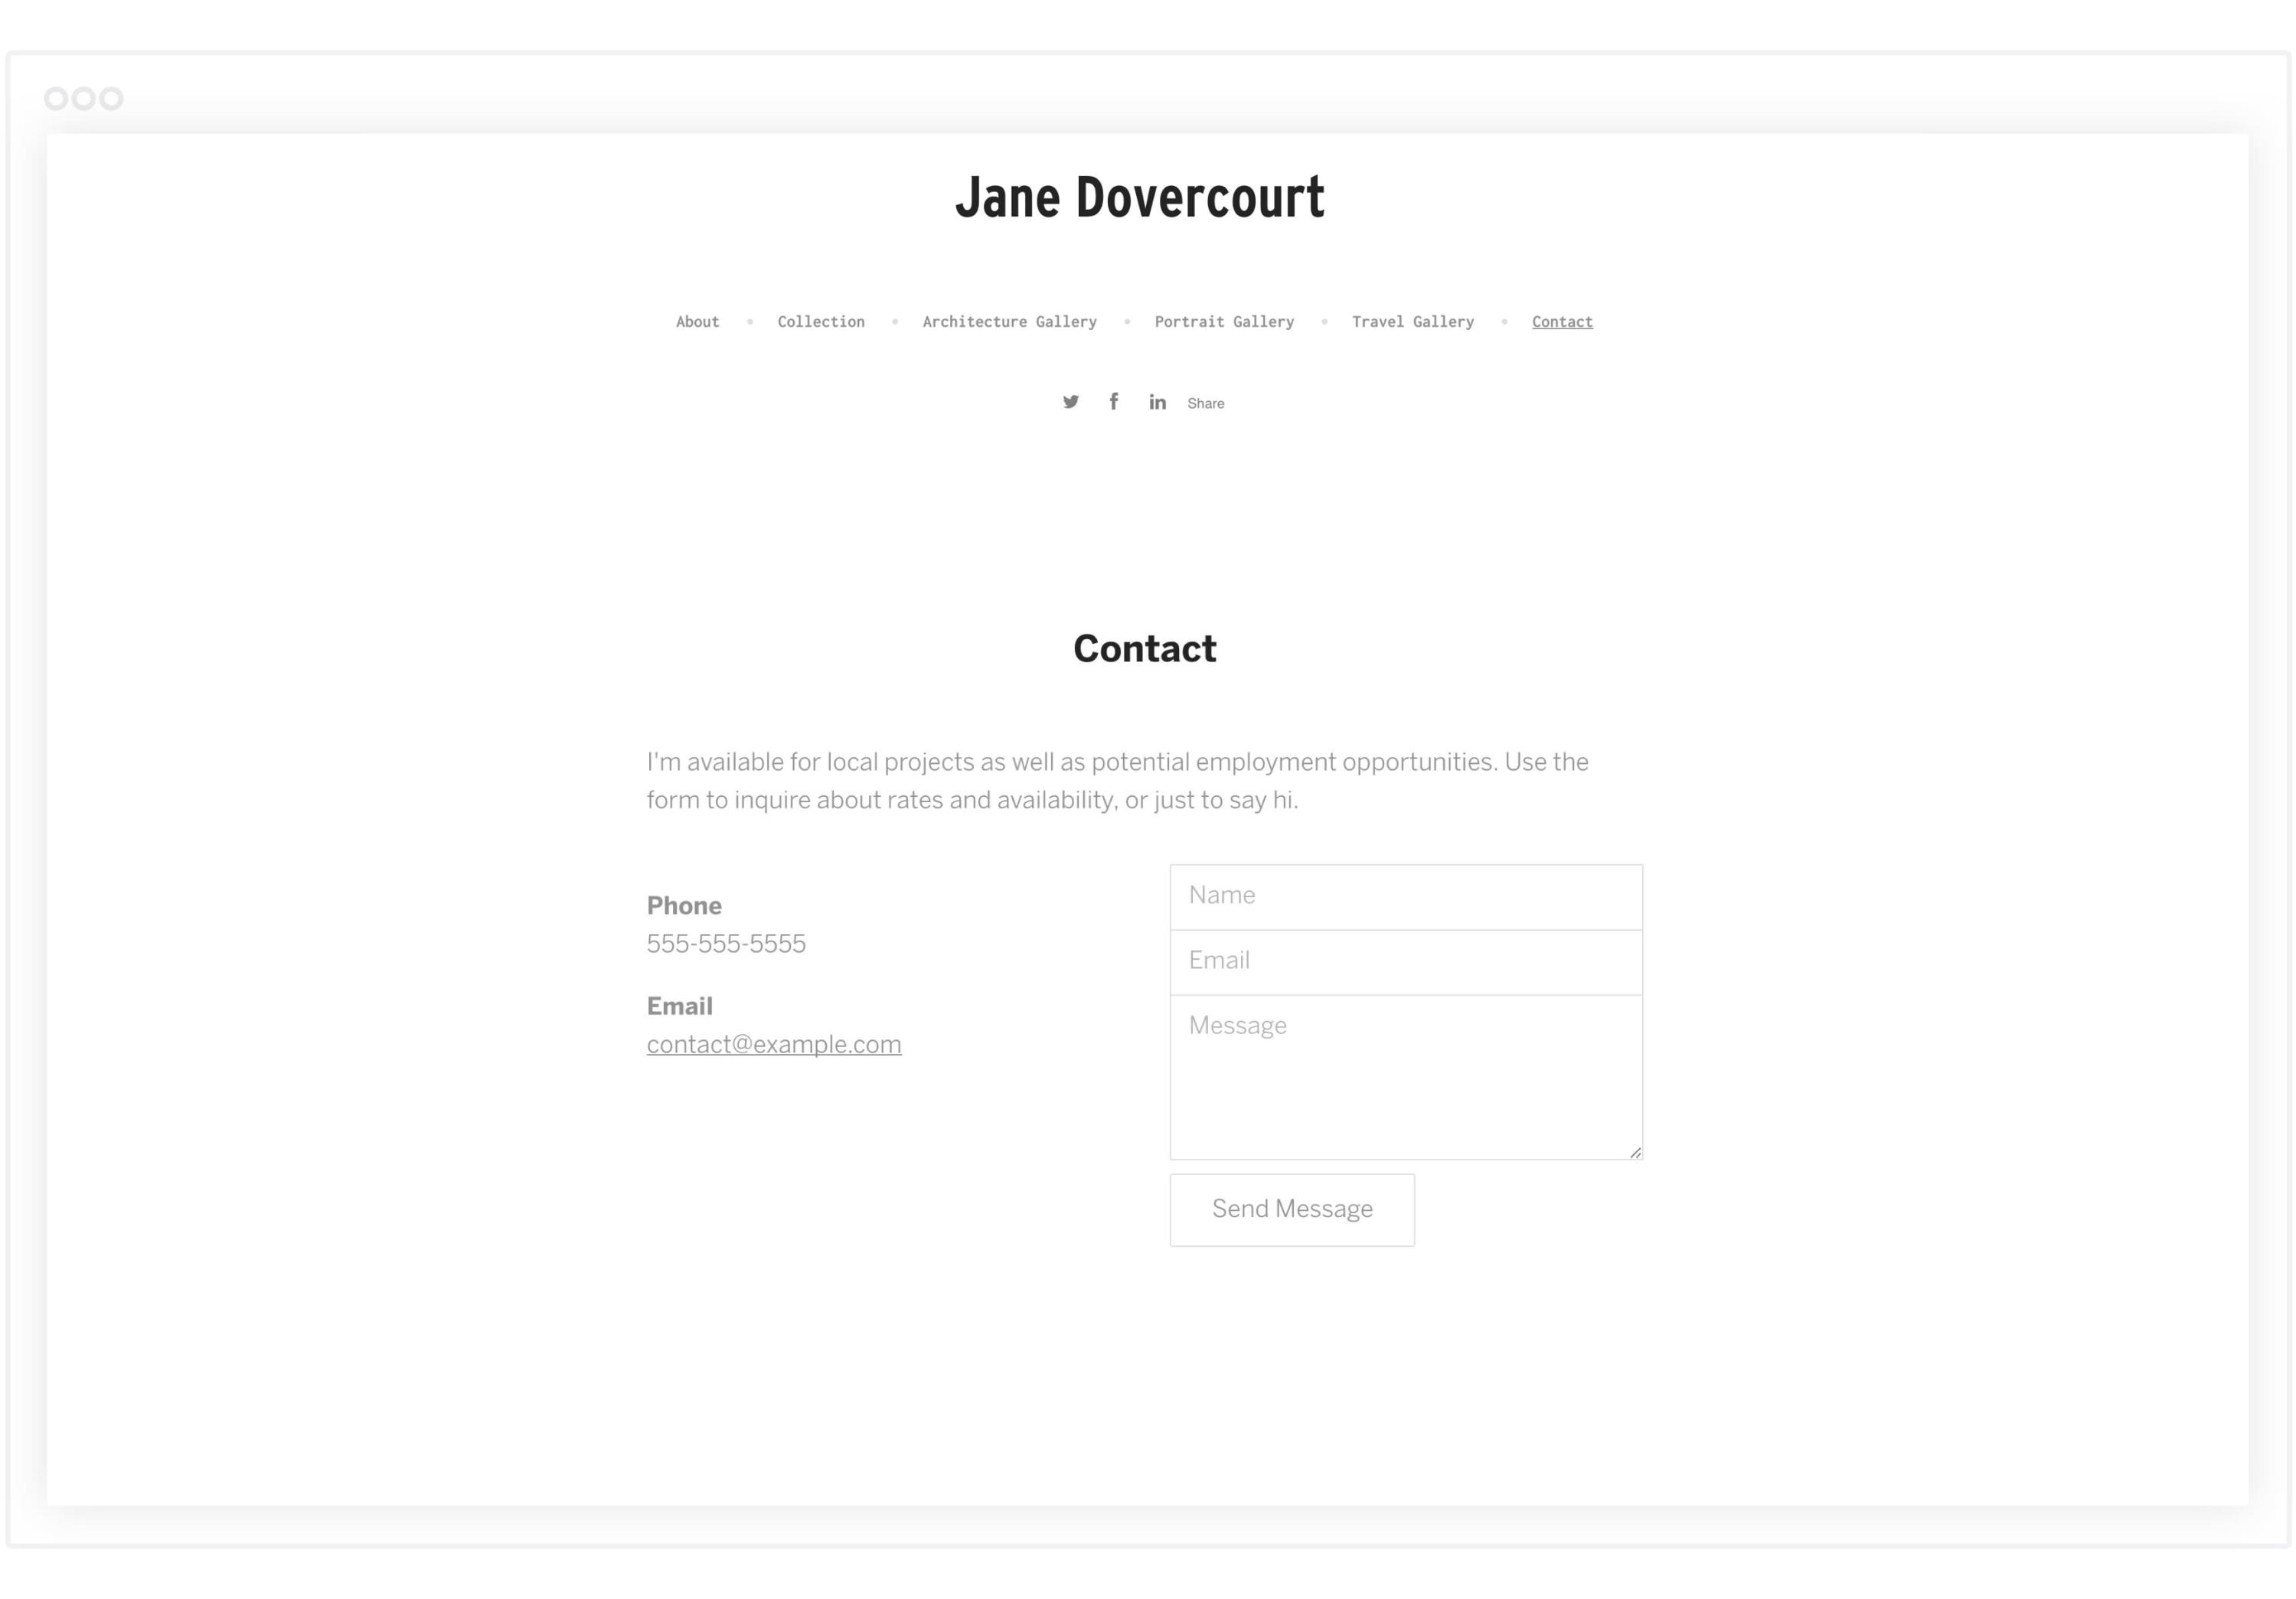Navigate to the Collection page
The height and width of the screenshot is (1599, 2296).
(821, 321)
